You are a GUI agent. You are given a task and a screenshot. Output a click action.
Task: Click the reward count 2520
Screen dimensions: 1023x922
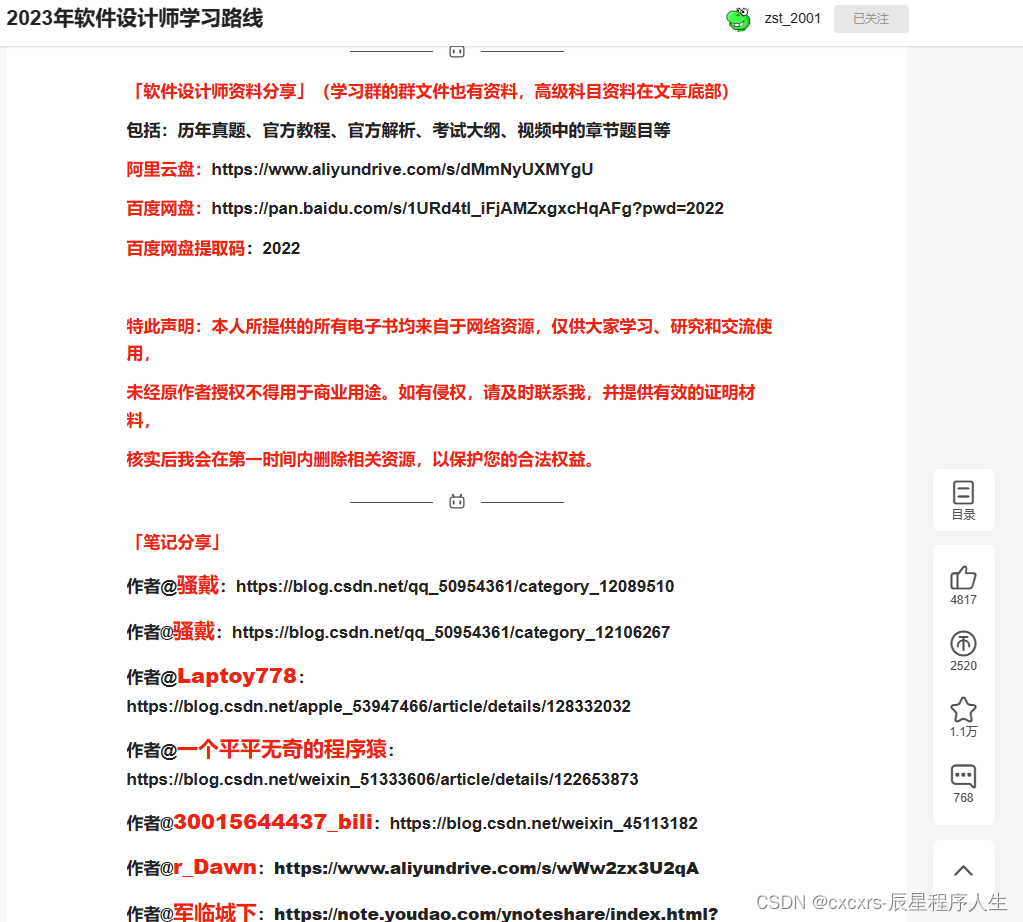[963, 666]
